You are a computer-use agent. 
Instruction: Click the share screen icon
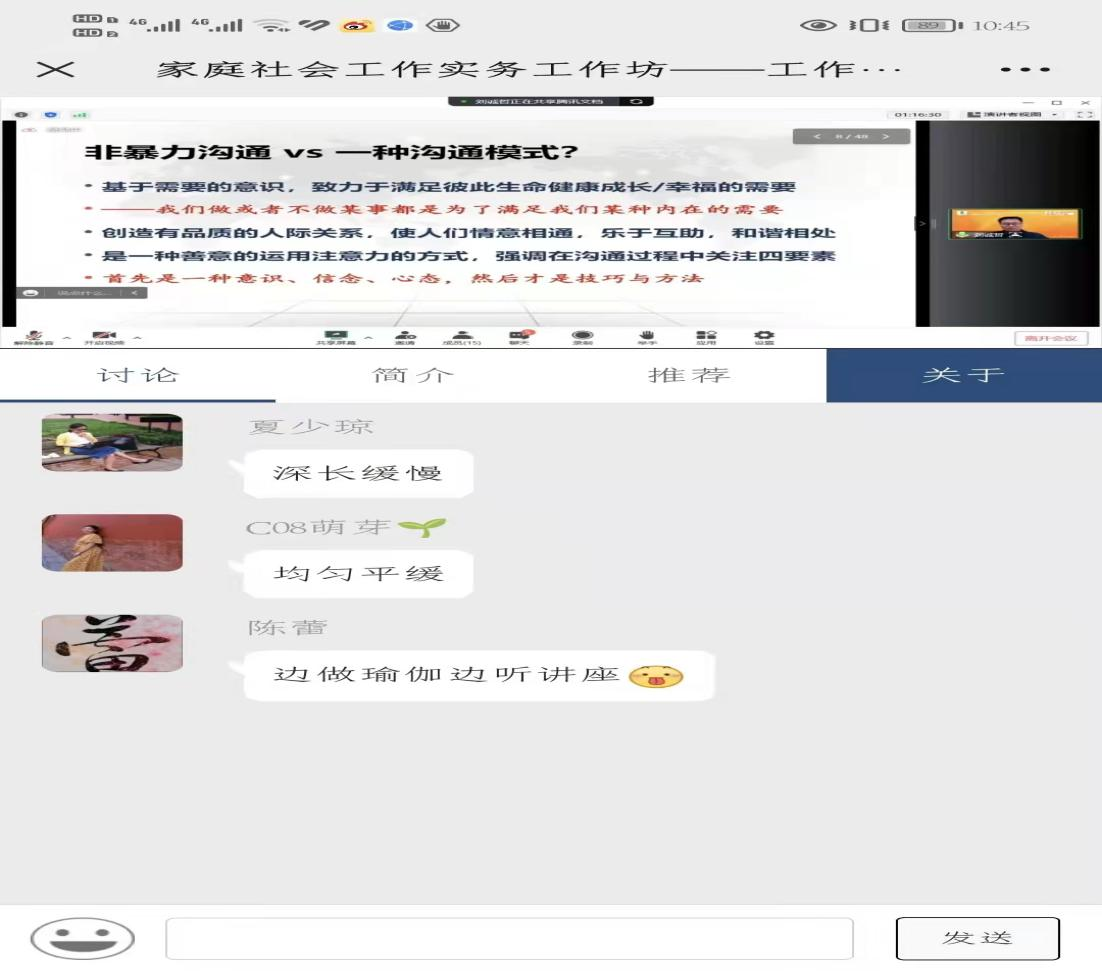click(x=338, y=337)
